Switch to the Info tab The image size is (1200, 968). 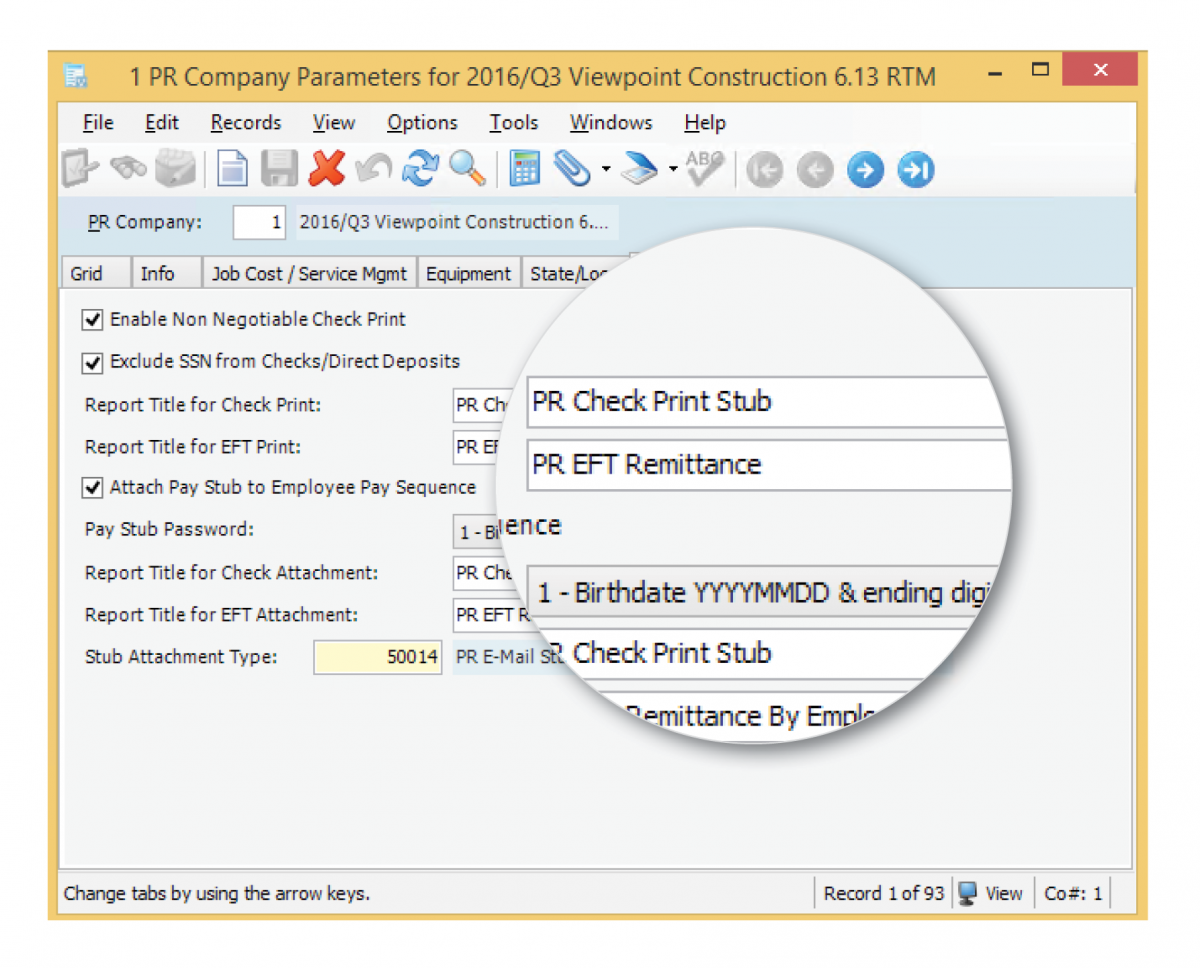click(x=166, y=273)
